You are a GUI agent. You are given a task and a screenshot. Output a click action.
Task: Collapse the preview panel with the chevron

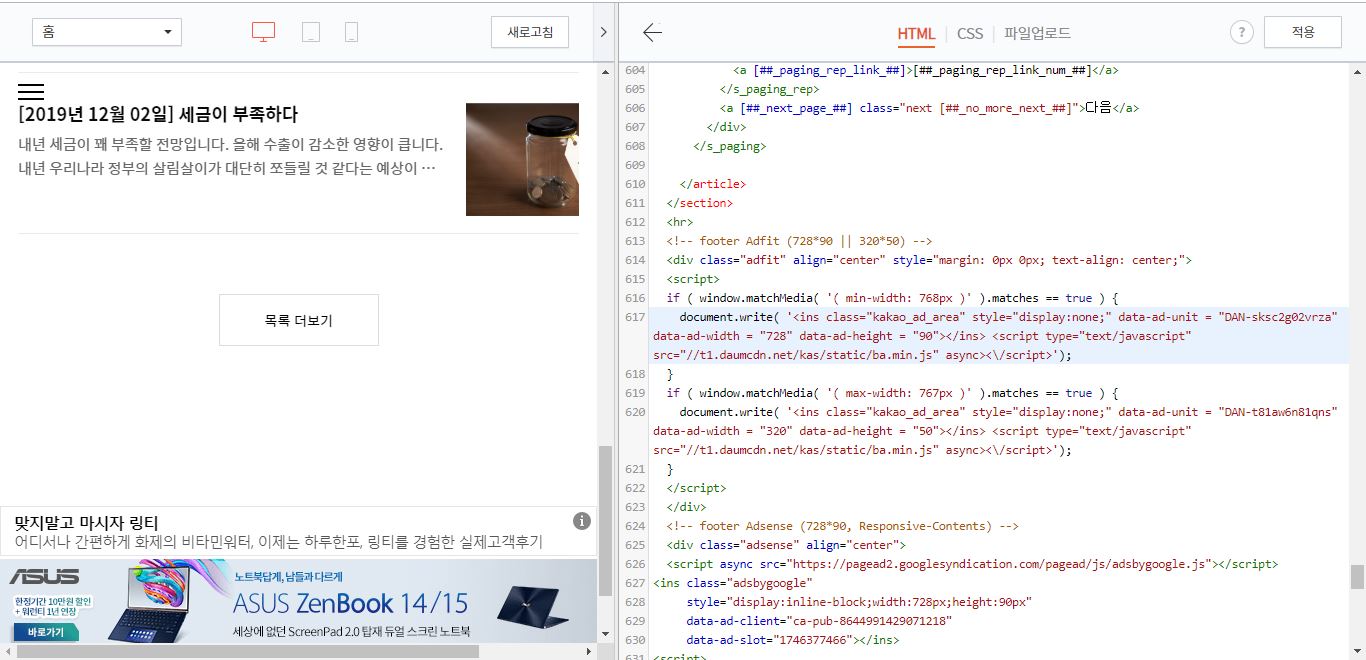pos(603,32)
